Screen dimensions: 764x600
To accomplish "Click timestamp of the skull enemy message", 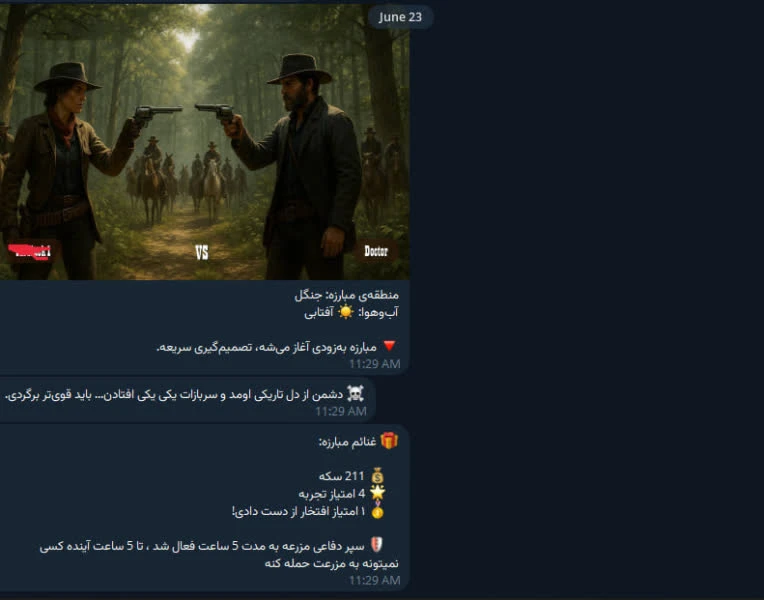I will tap(341, 411).
